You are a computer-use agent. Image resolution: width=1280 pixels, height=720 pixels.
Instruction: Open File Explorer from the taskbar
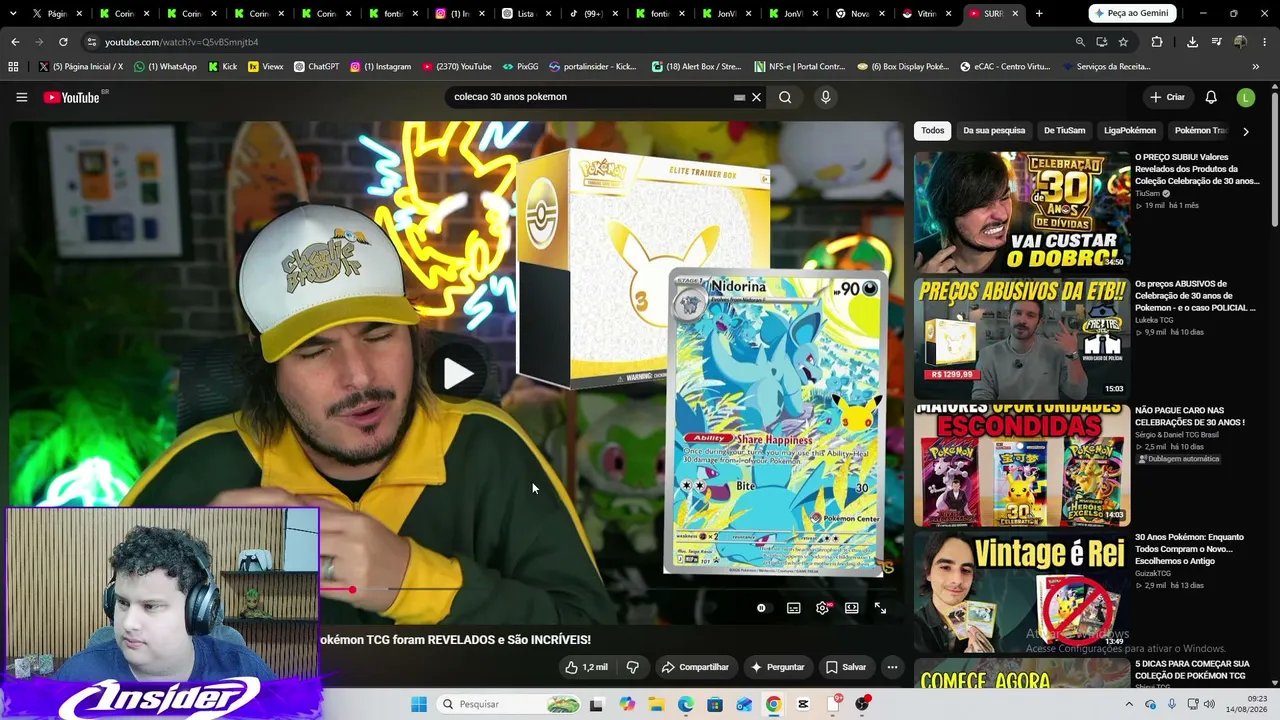tap(656, 704)
